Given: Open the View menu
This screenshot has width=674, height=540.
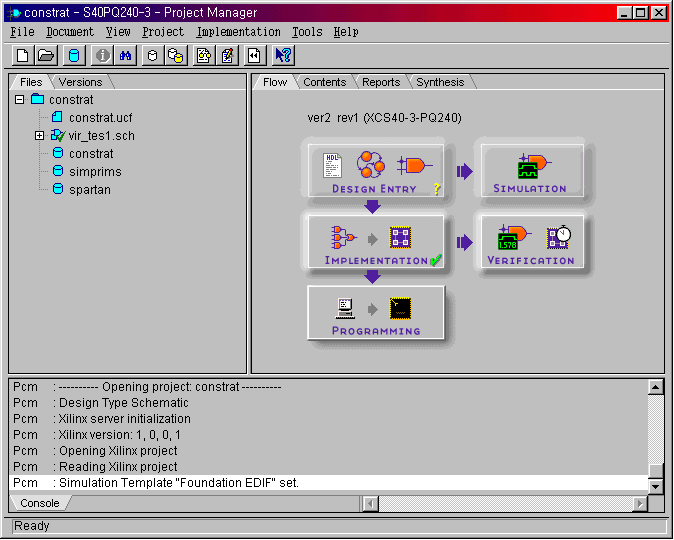Looking at the screenshot, I should click(x=118, y=32).
